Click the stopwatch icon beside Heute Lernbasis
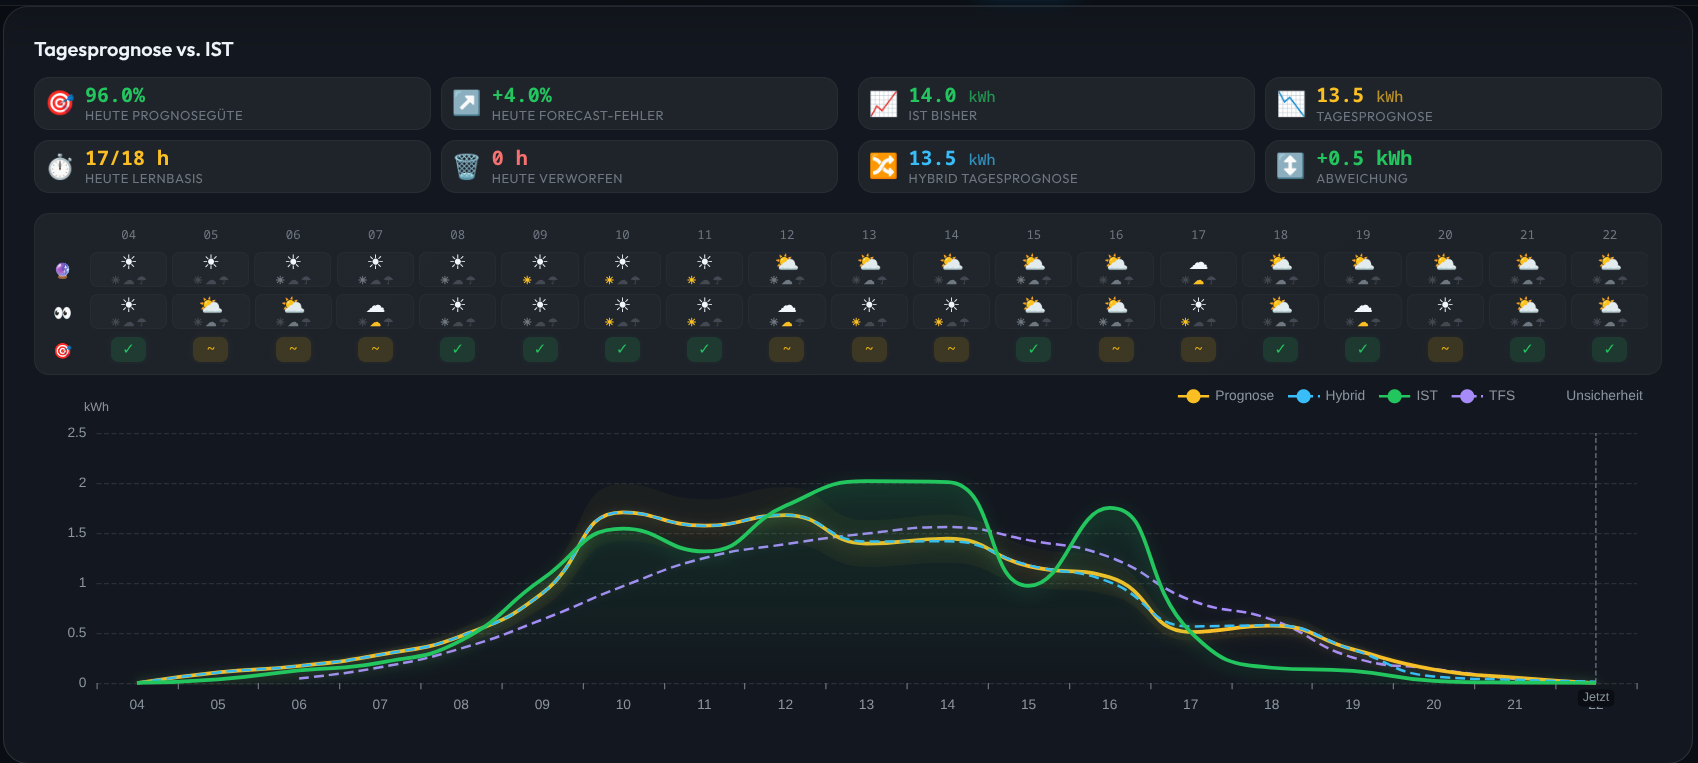This screenshot has height=763, width=1698. pyautogui.click(x=60, y=166)
